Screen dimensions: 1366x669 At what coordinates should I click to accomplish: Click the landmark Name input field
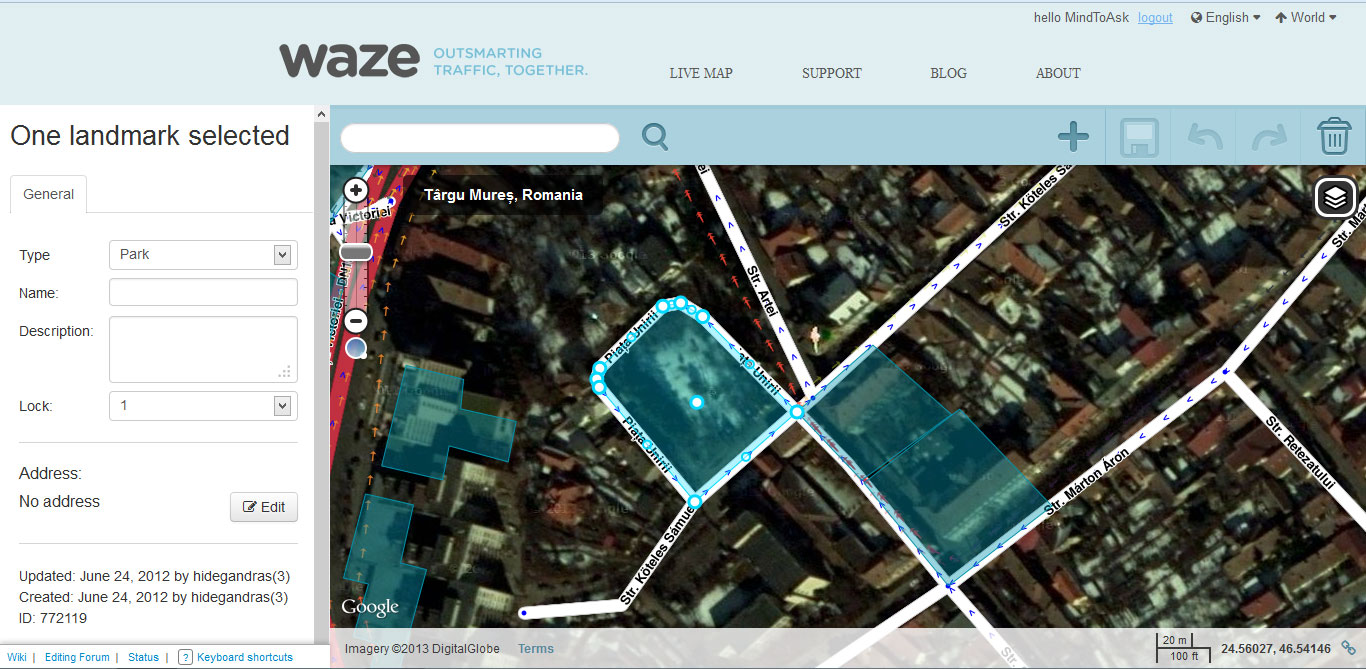coord(203,292)
